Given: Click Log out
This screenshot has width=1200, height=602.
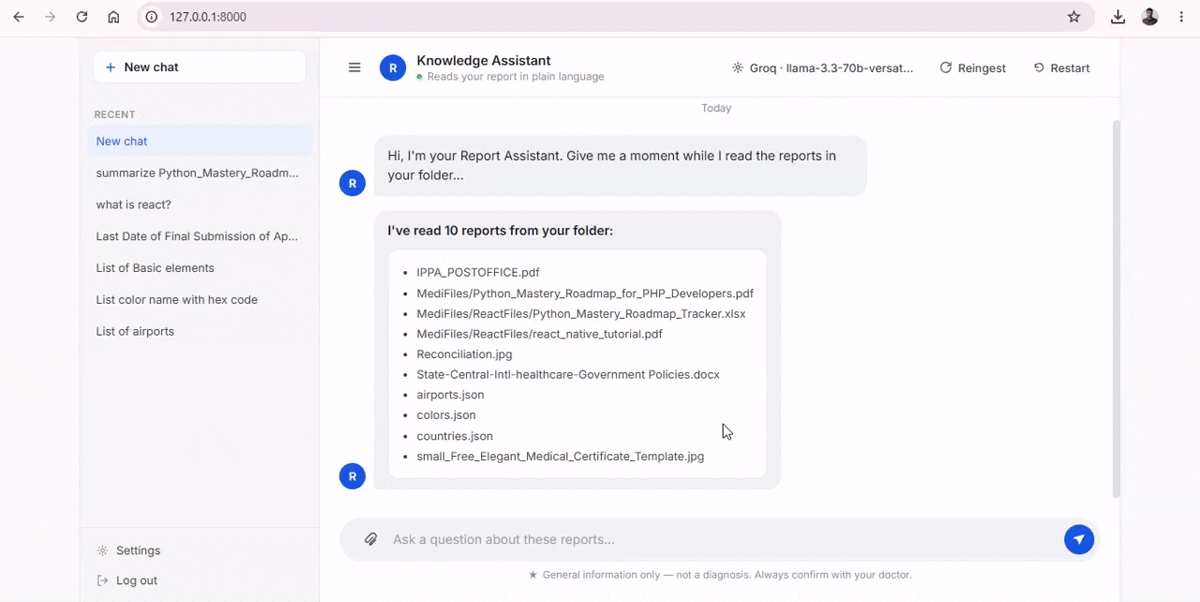Looking at the screenshot, I should tap(127, 580).
